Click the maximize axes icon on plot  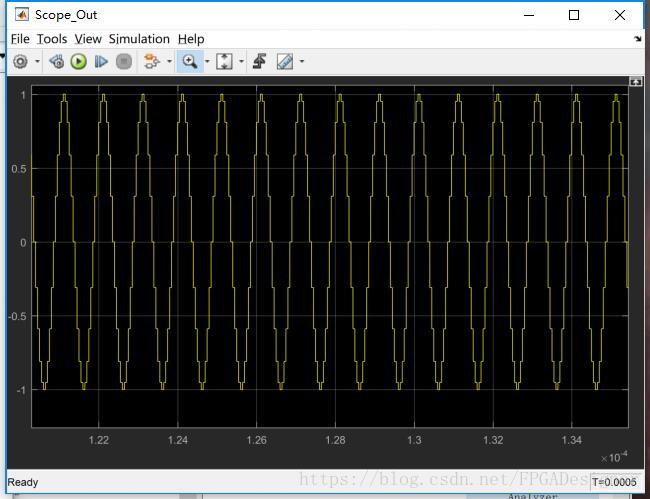pos(636,82)
